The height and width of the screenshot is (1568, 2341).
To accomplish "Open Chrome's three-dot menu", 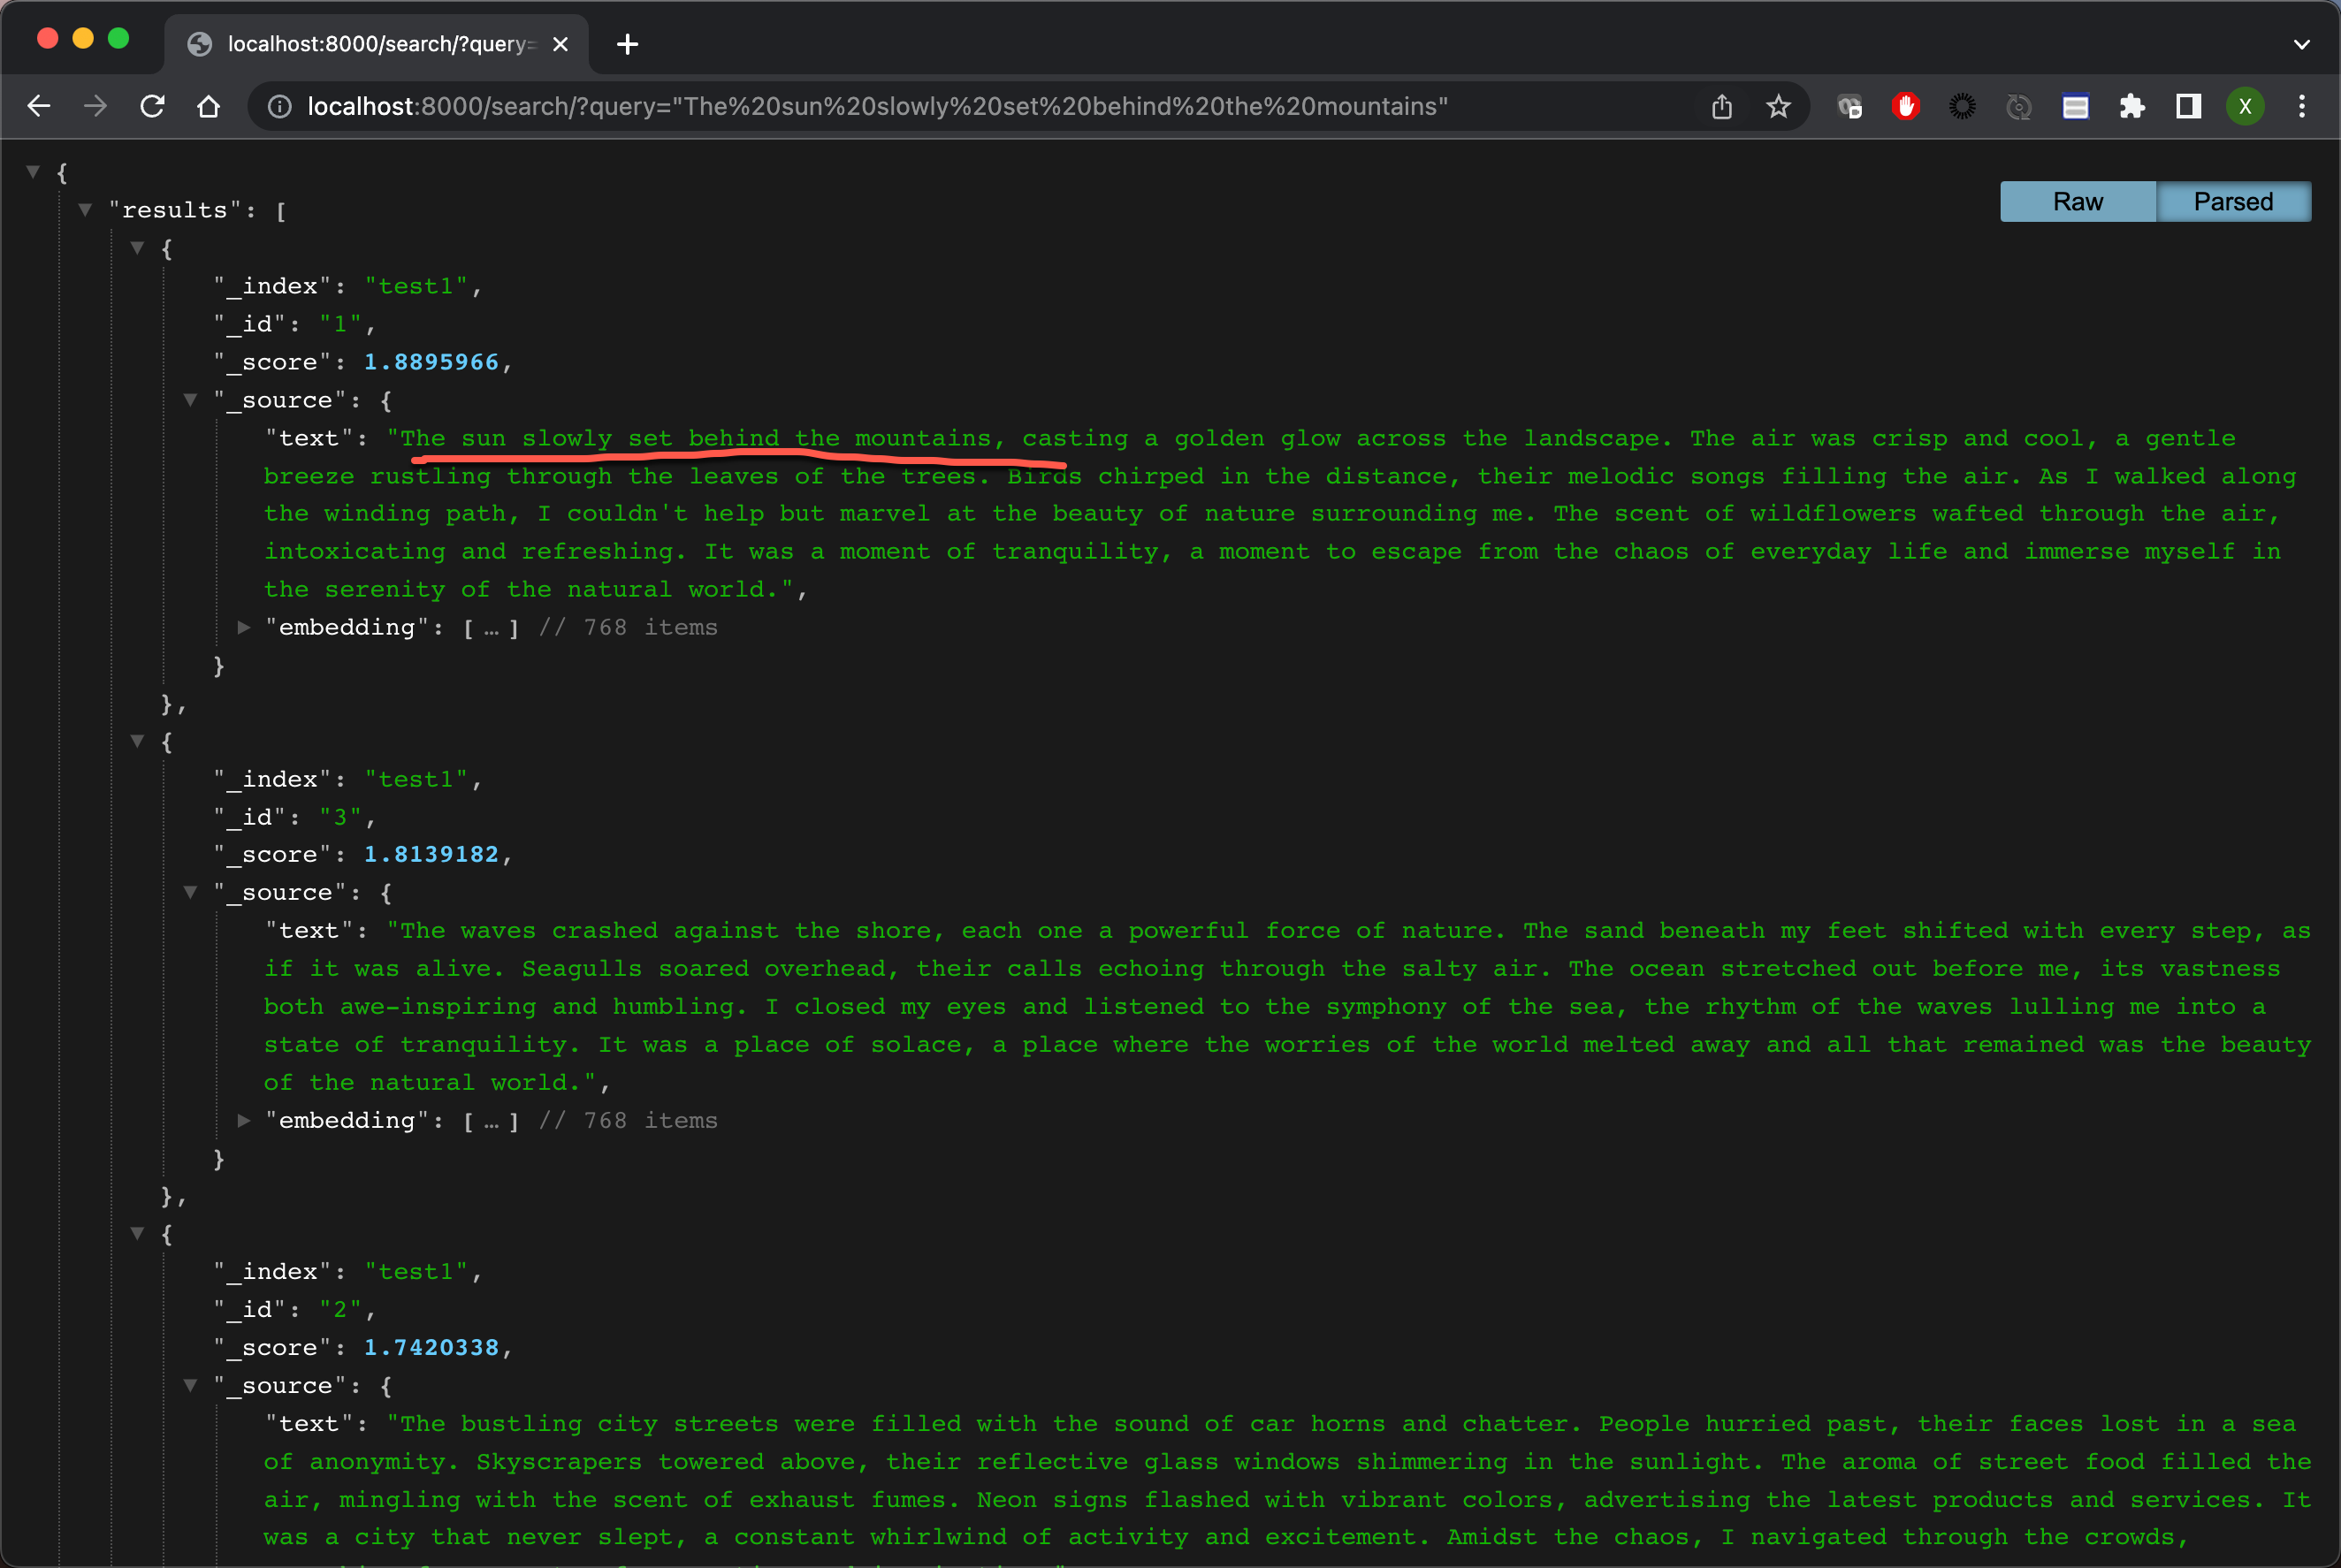I will (2302, 106).
